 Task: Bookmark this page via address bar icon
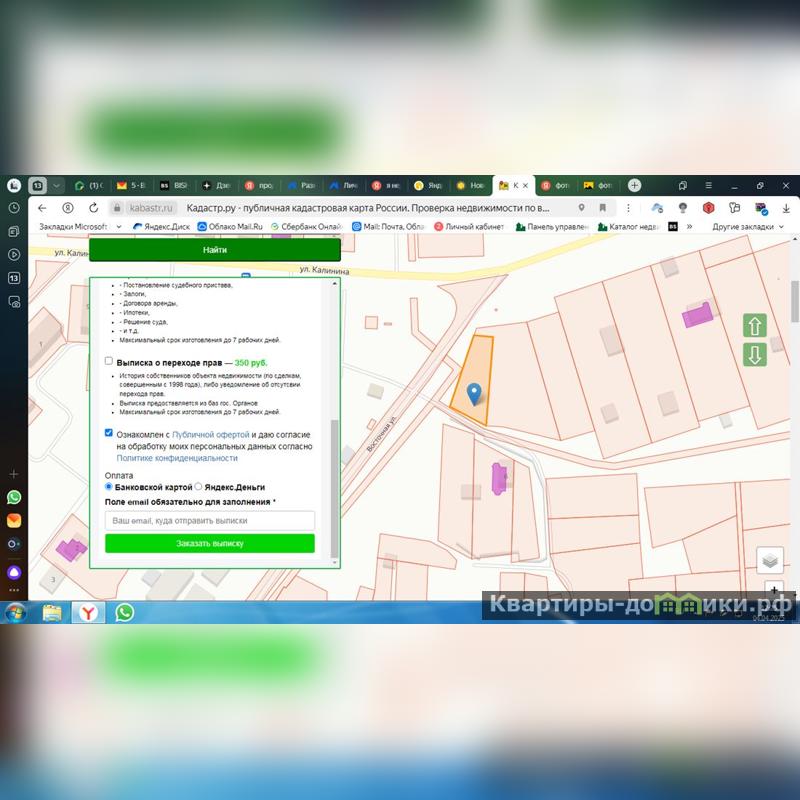tap(602, 208)
